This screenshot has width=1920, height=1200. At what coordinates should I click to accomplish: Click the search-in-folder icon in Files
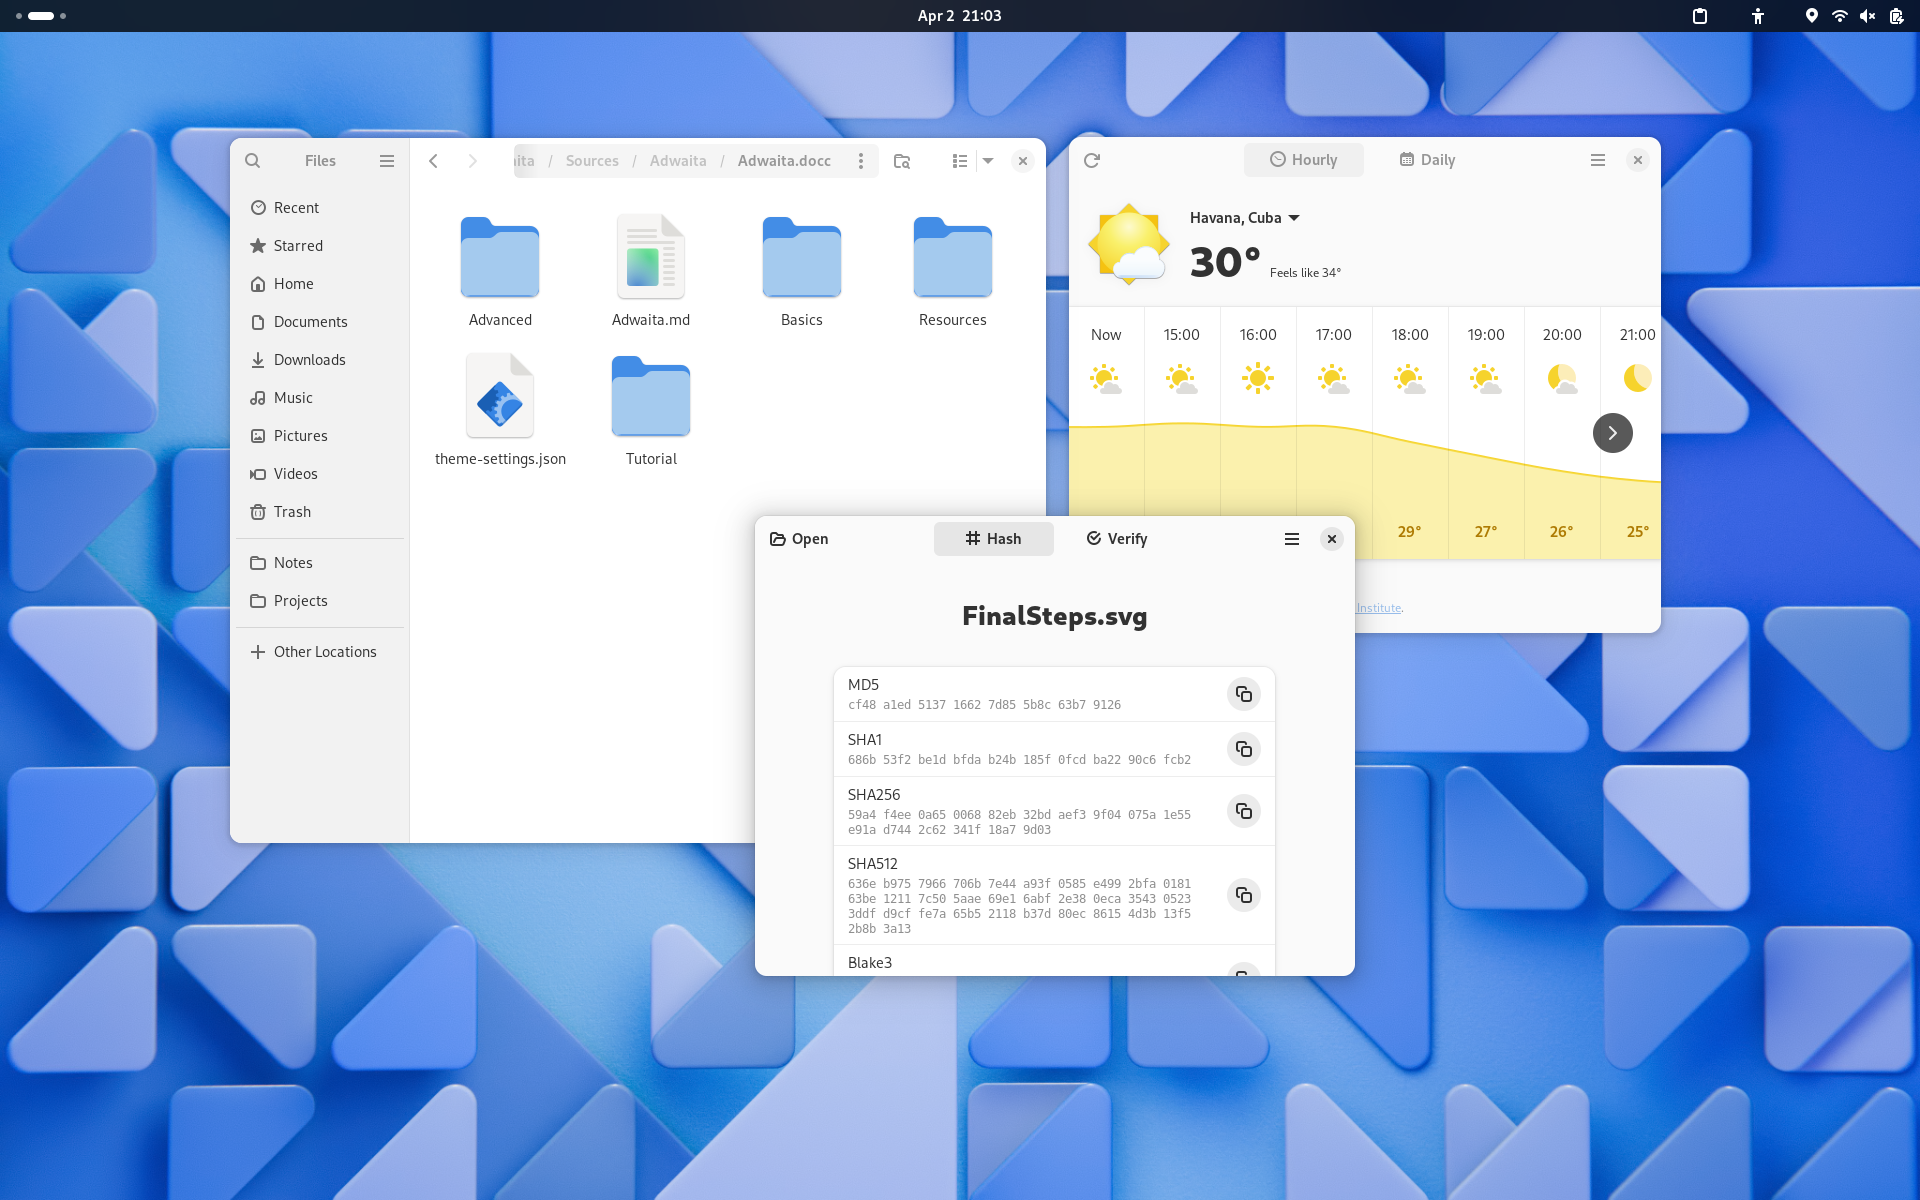pos(902,161)
